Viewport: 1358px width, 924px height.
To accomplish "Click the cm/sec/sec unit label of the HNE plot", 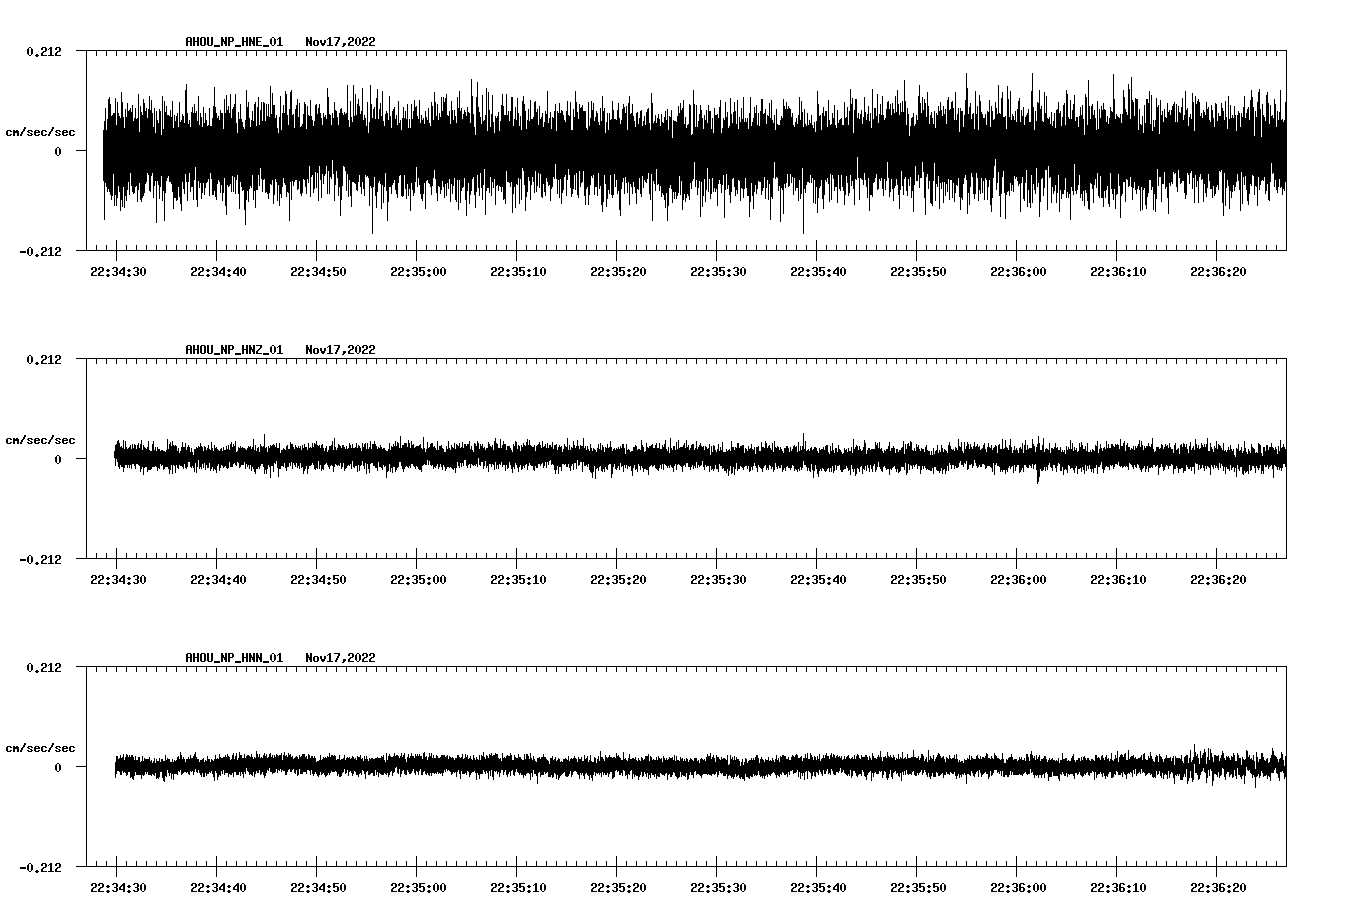I will coord(40,132).
